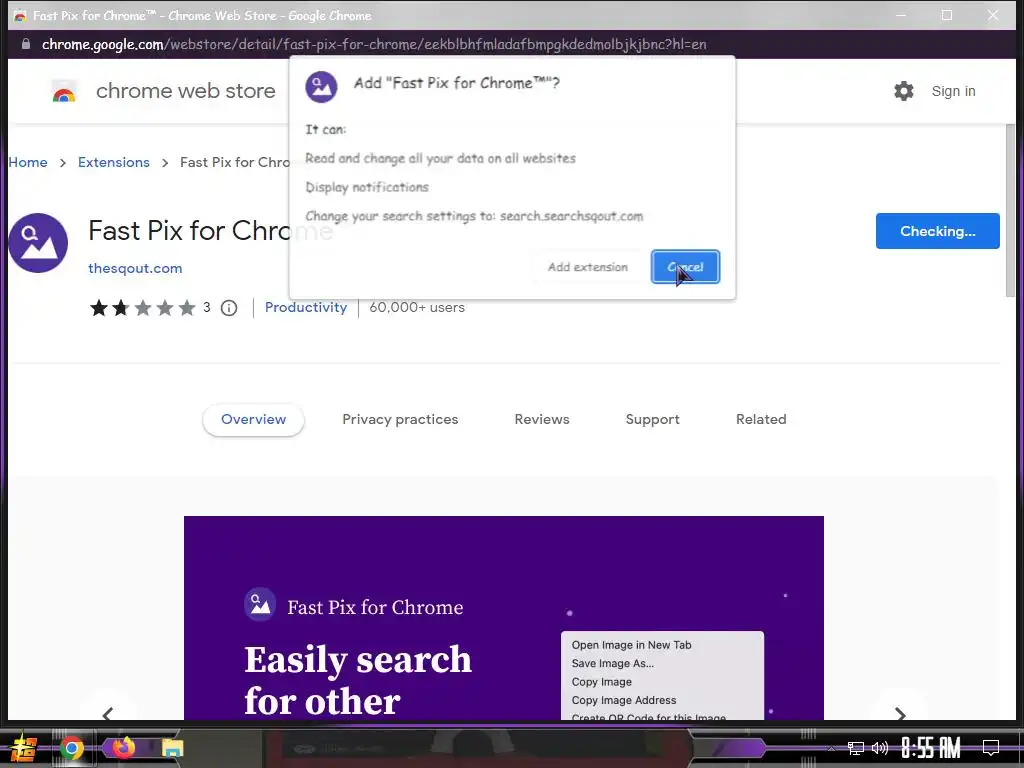Image resolution: width=1024 pixels, height=768 pixels.
Task: Click the fifth rating star
Action: click(187, 308)
